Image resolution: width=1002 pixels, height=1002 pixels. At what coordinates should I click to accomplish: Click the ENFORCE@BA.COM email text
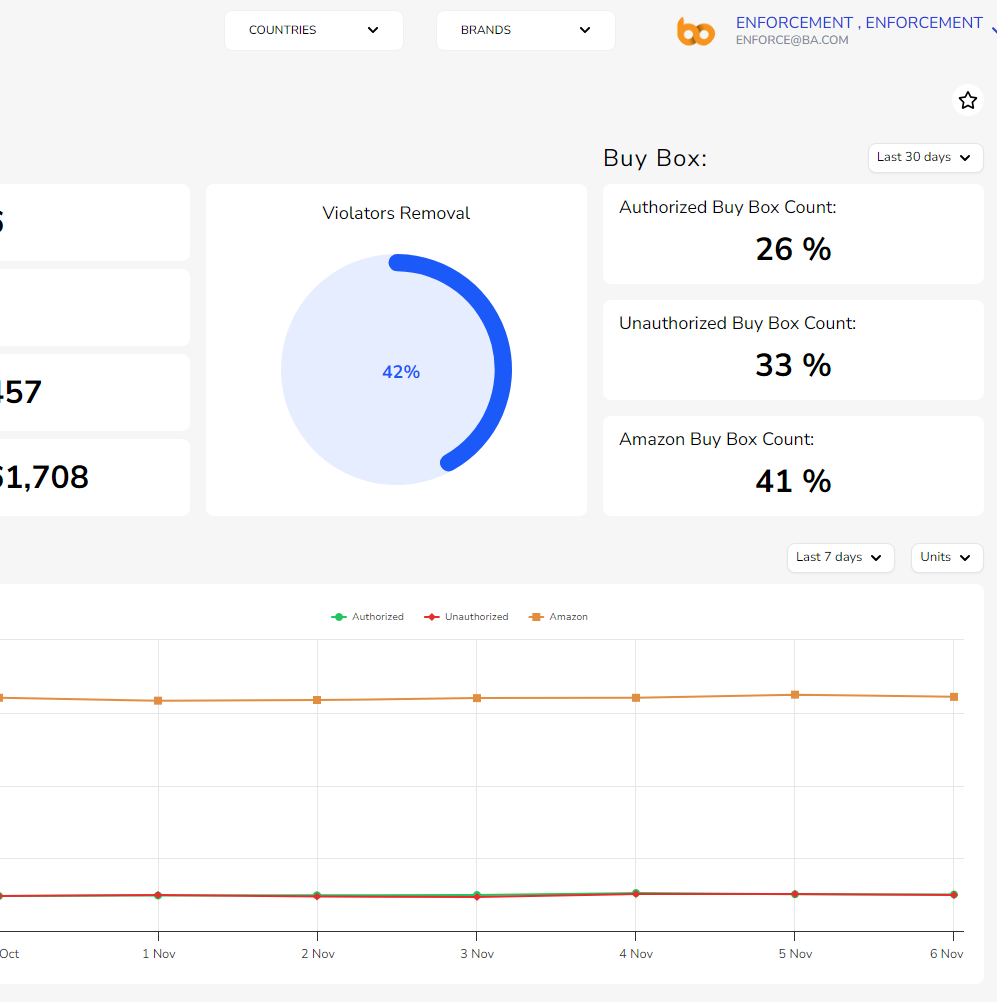pyautogui.click(x=792, y=41)
